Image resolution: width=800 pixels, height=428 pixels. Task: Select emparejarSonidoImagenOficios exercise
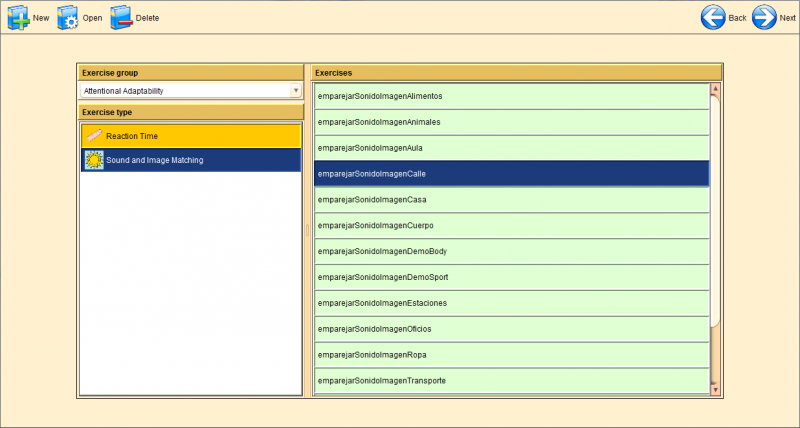512,329
